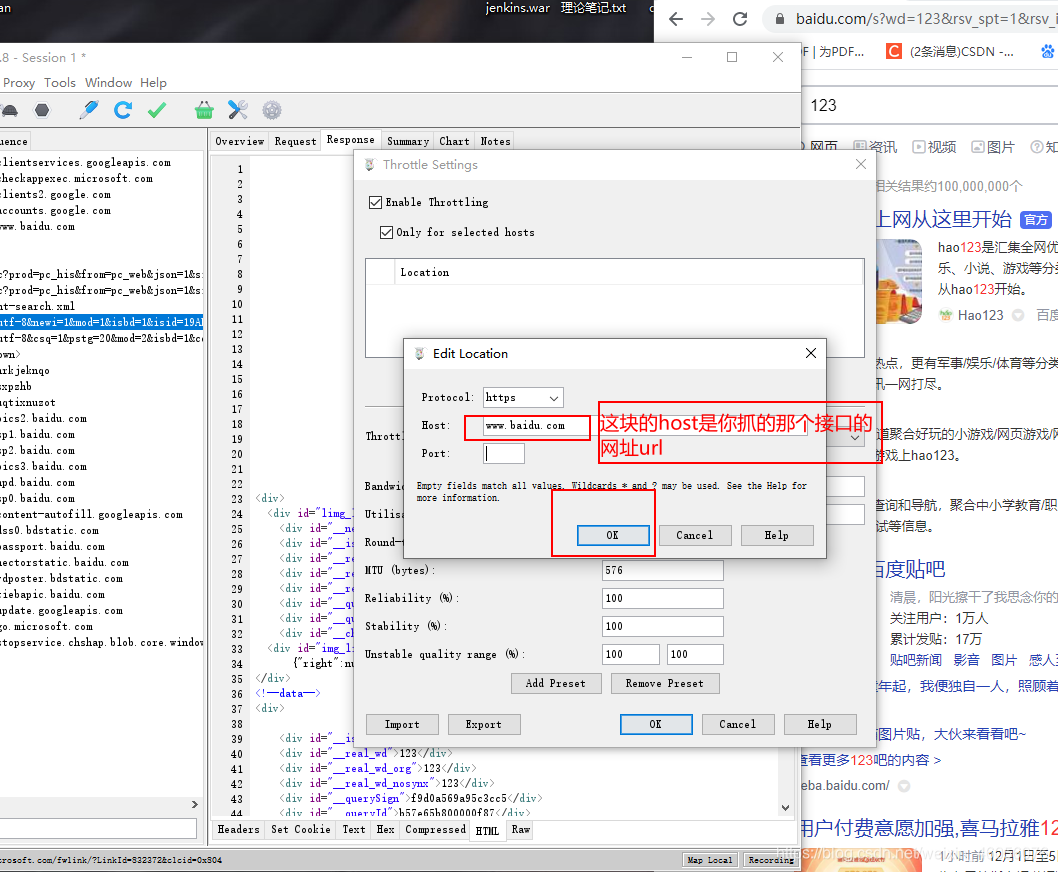Screen dimensions: 1058x872
Task: Switch to the Summary tab
Action: [x=408, y=141]
